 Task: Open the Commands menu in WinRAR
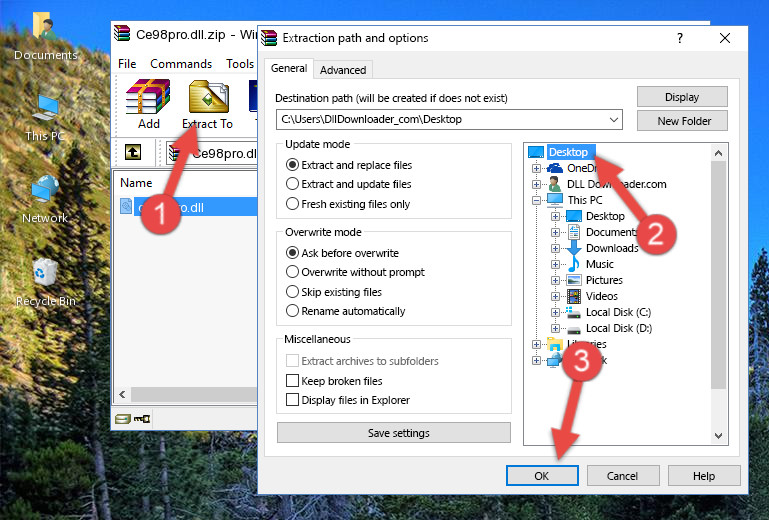tap(181, 64)
